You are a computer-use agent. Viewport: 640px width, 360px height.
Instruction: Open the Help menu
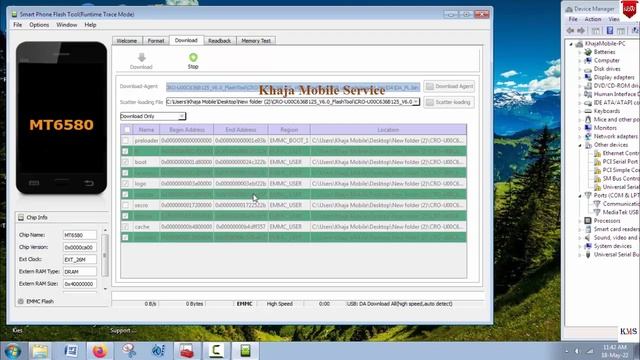tap(90, 25)
